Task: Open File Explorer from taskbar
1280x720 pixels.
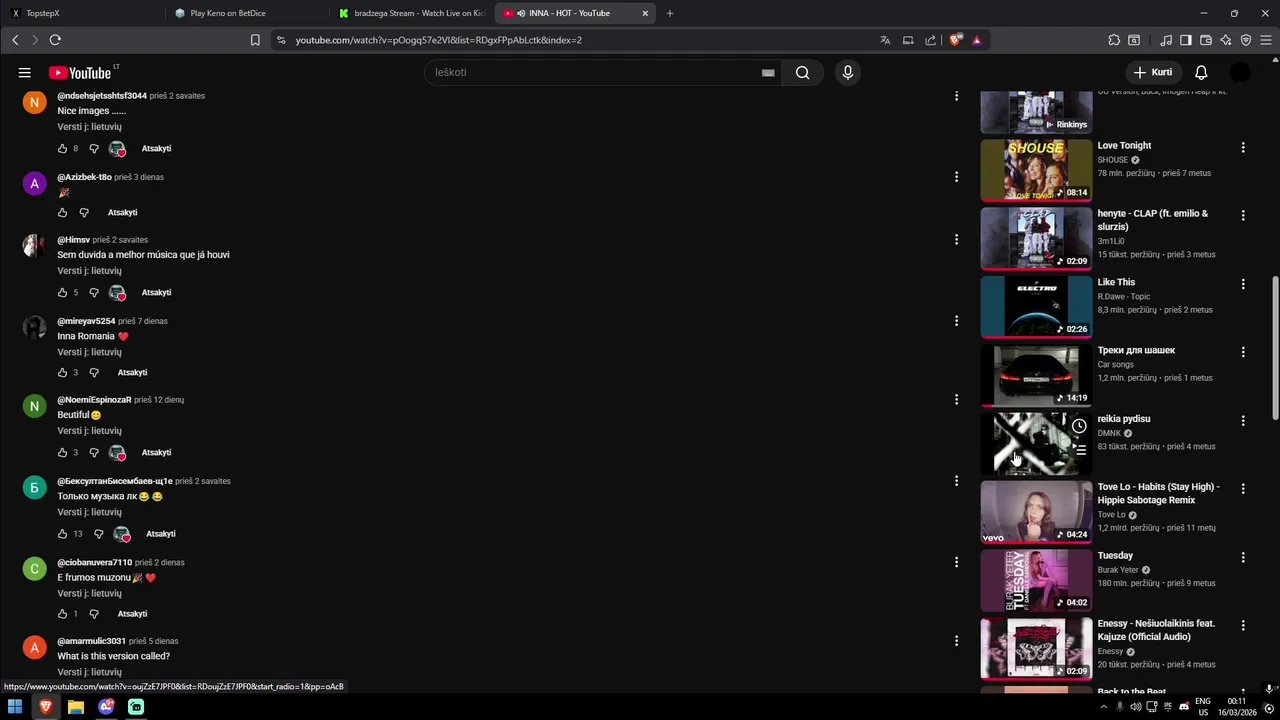Action: [75, 707]
